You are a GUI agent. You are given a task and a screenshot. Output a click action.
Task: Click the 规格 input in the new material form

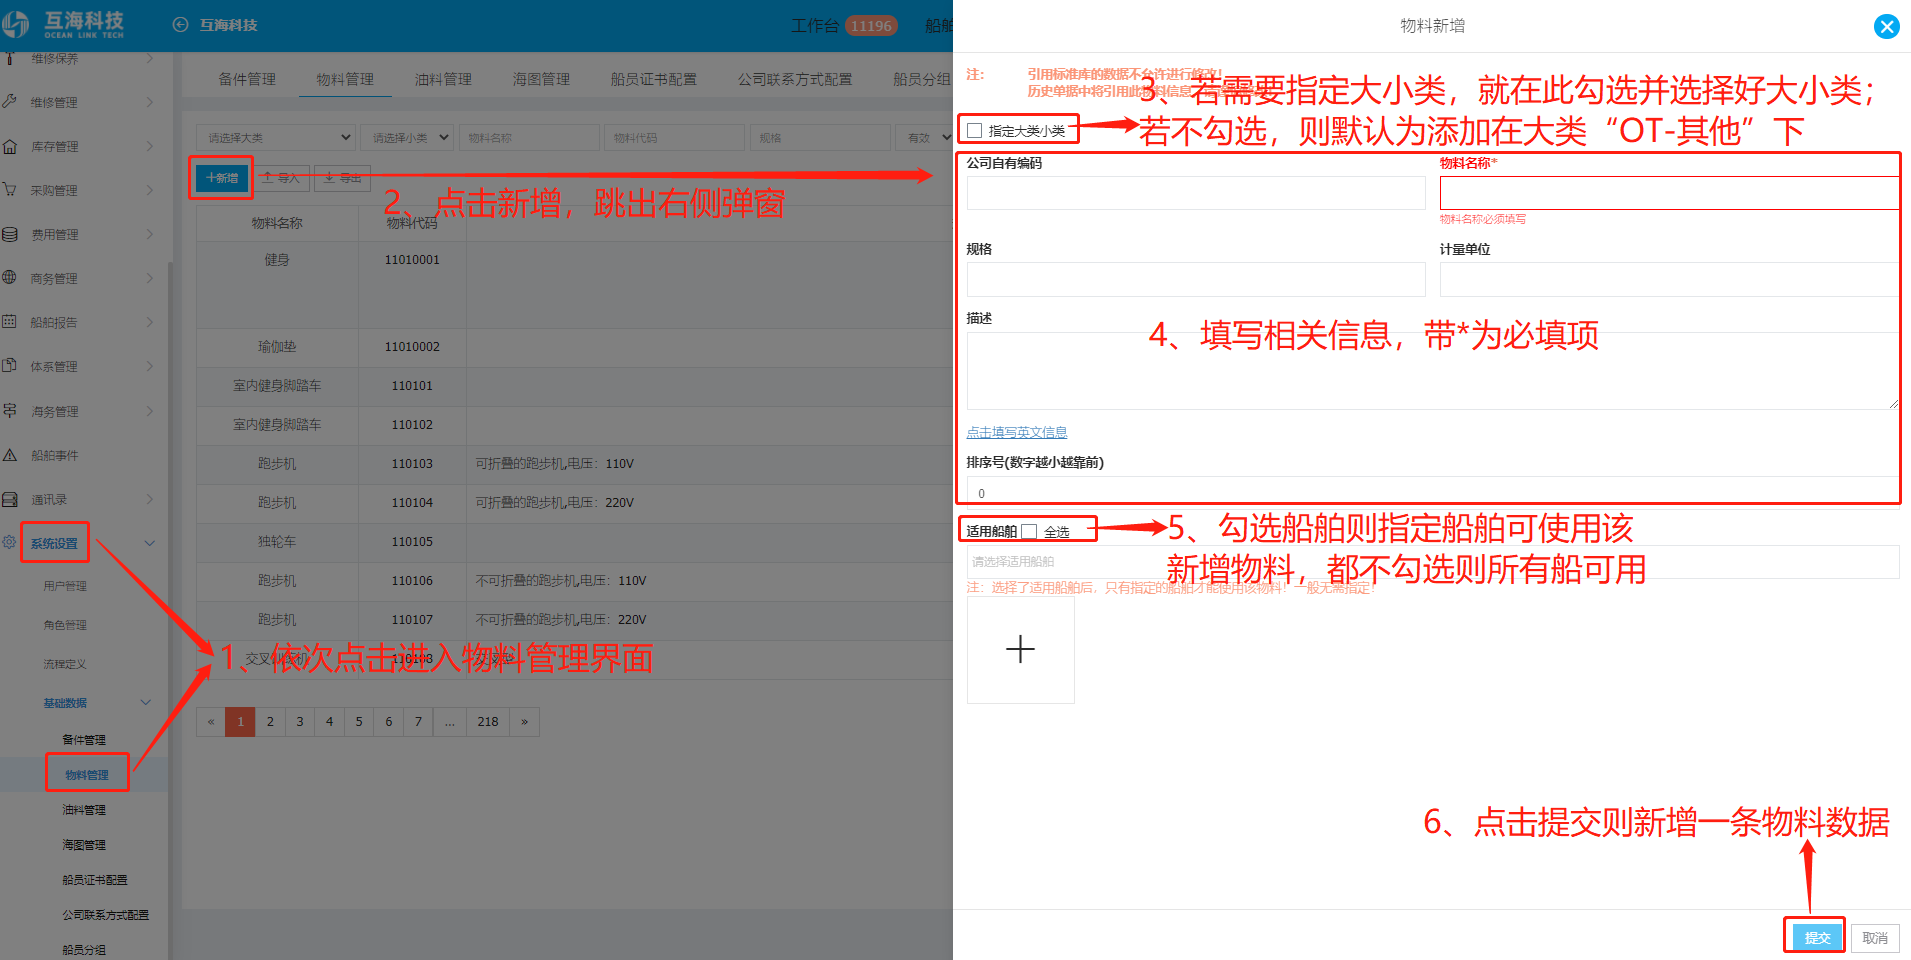click(1196, 279)
